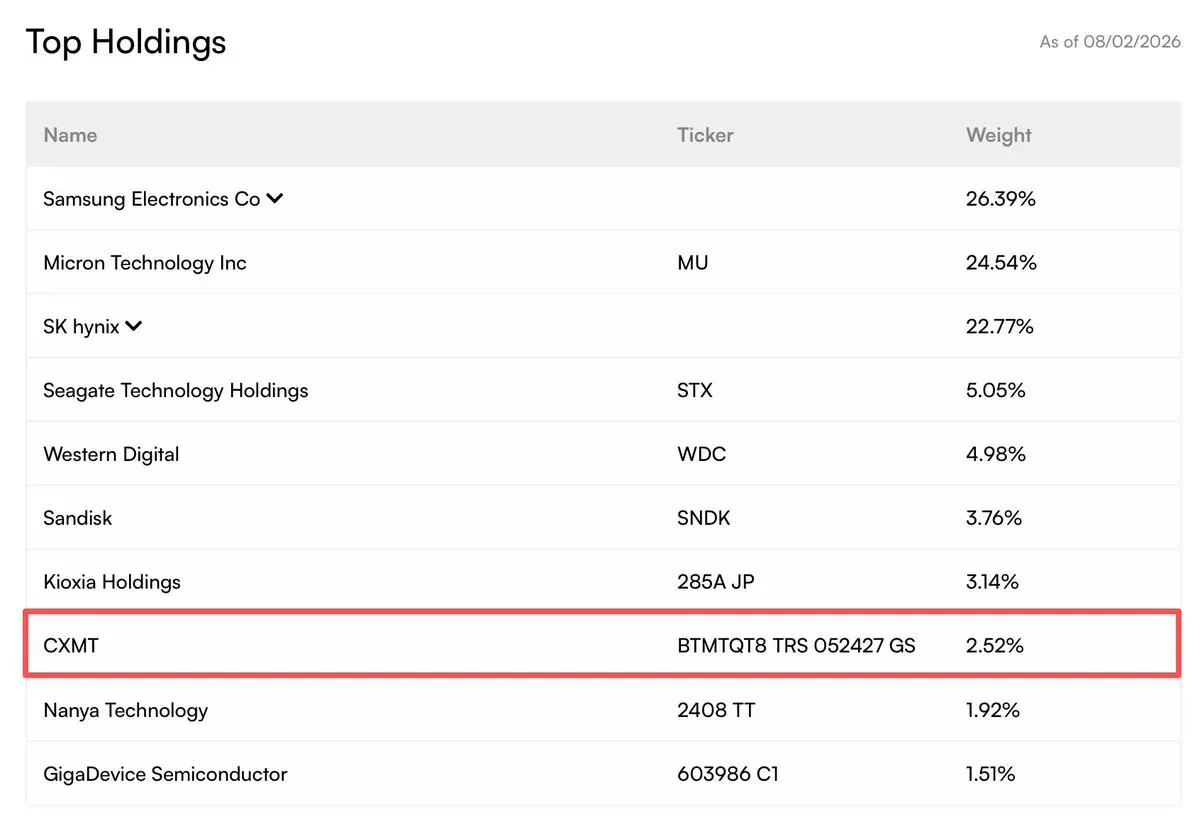Click the 3.14% weight value

[993, 582]
